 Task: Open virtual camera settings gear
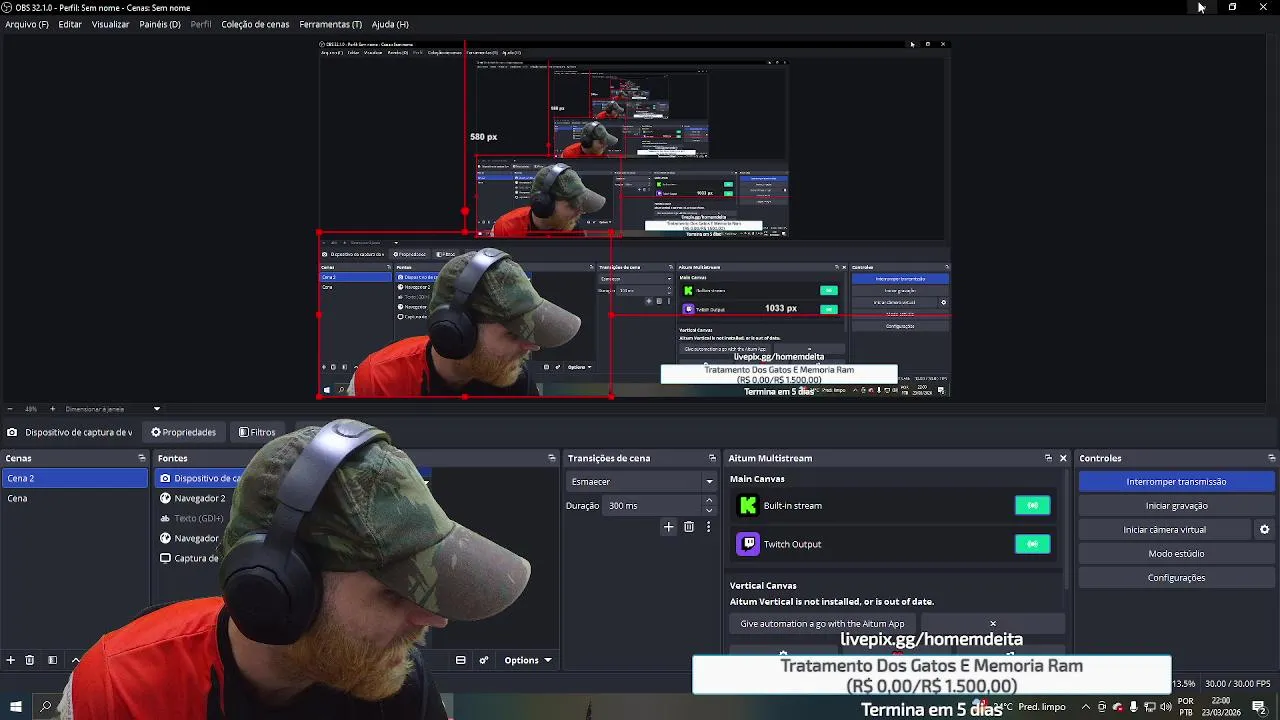point(1264,530)
